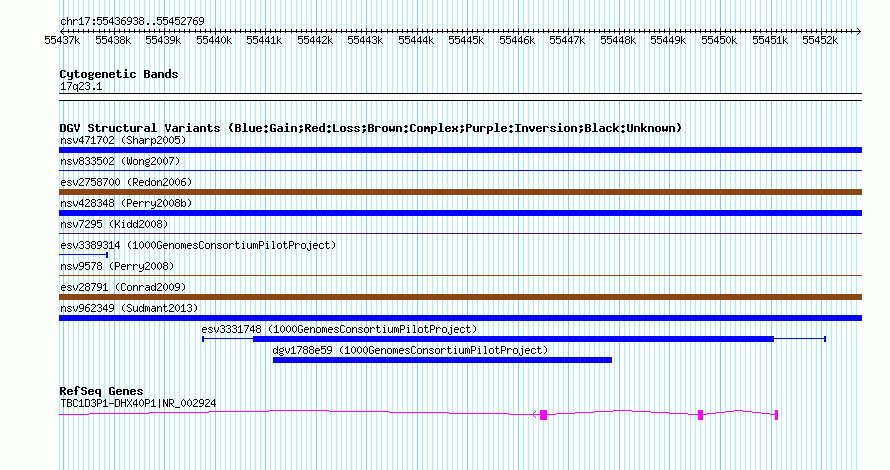
Task: Open variant nsv471702 (Sharp2005) label
Action: [x=123, y=140]
